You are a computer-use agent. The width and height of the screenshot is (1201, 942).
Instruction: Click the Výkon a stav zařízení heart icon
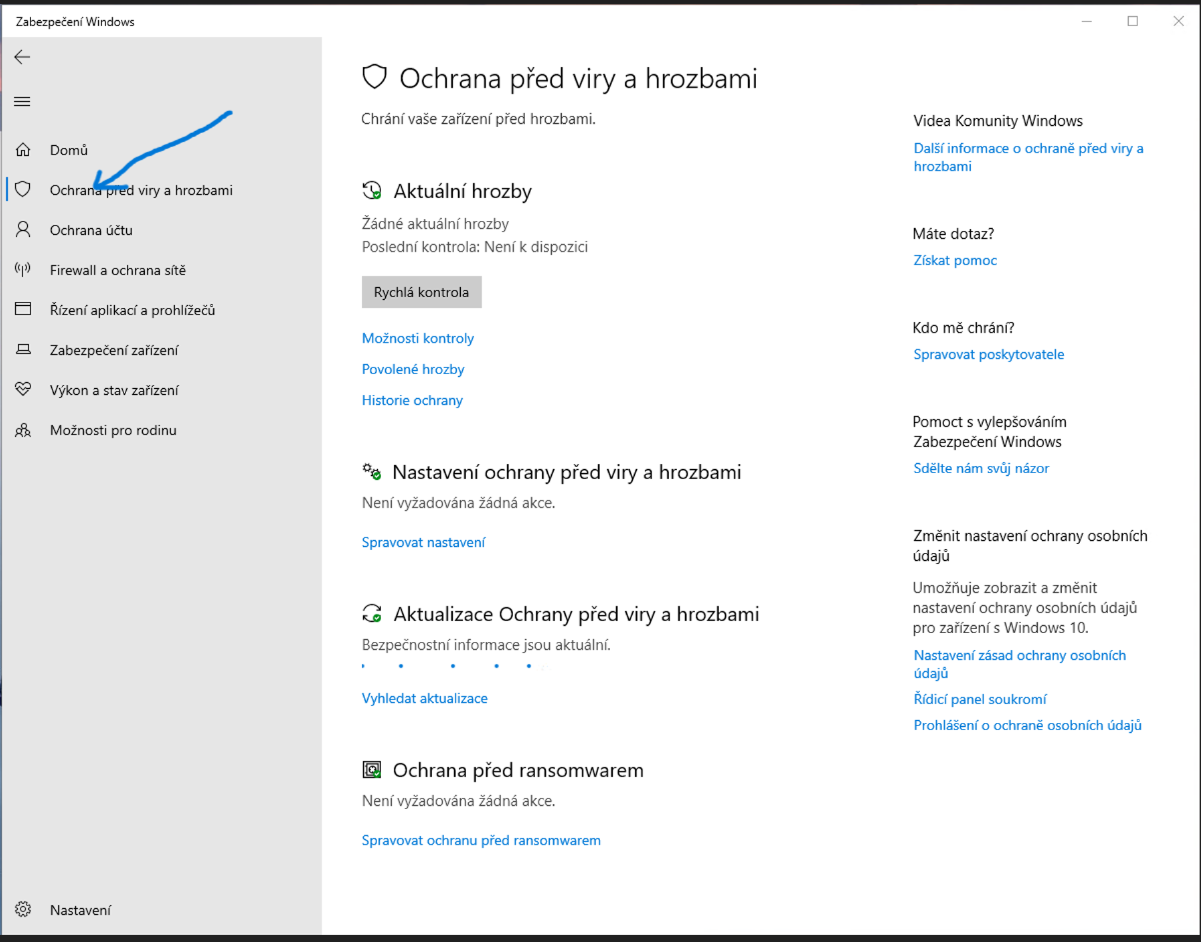pos(23,390)
